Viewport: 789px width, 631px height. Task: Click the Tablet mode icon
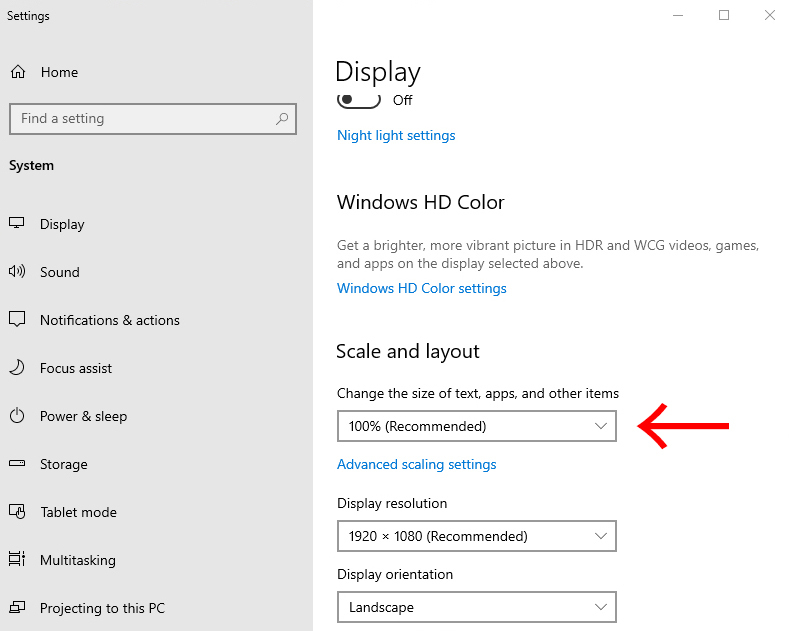pos(17,512)
